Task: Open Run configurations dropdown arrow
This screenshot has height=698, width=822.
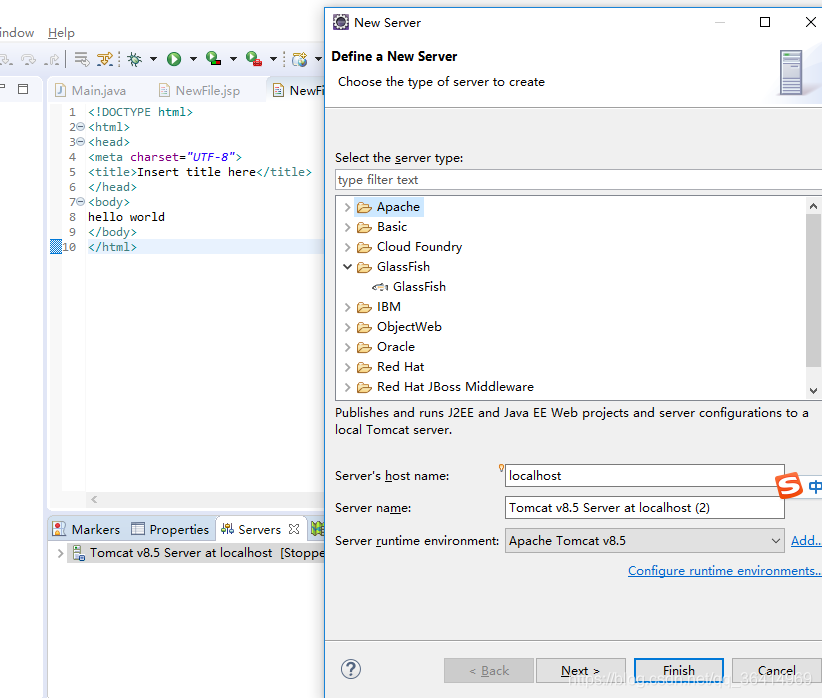Action: (x=193, y=59)
